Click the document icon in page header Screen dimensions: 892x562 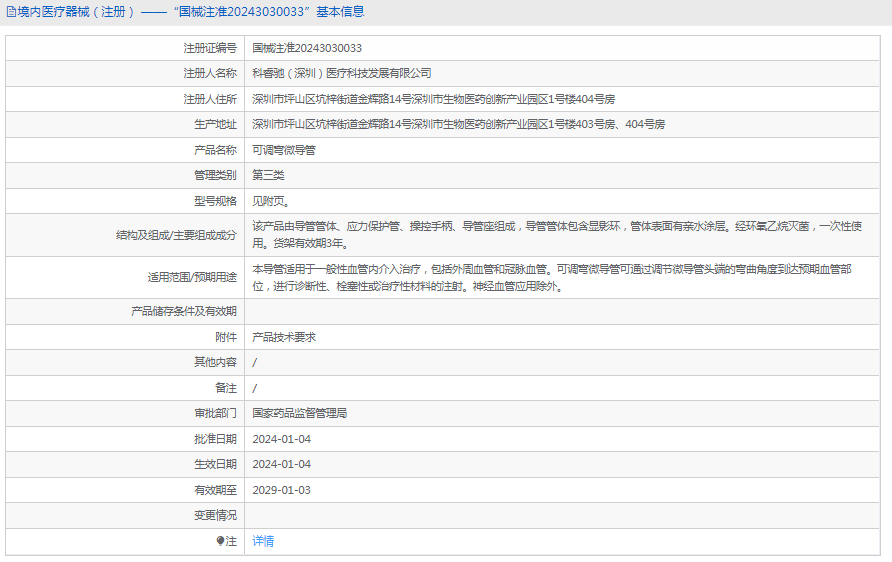click(x=11, y=12)
